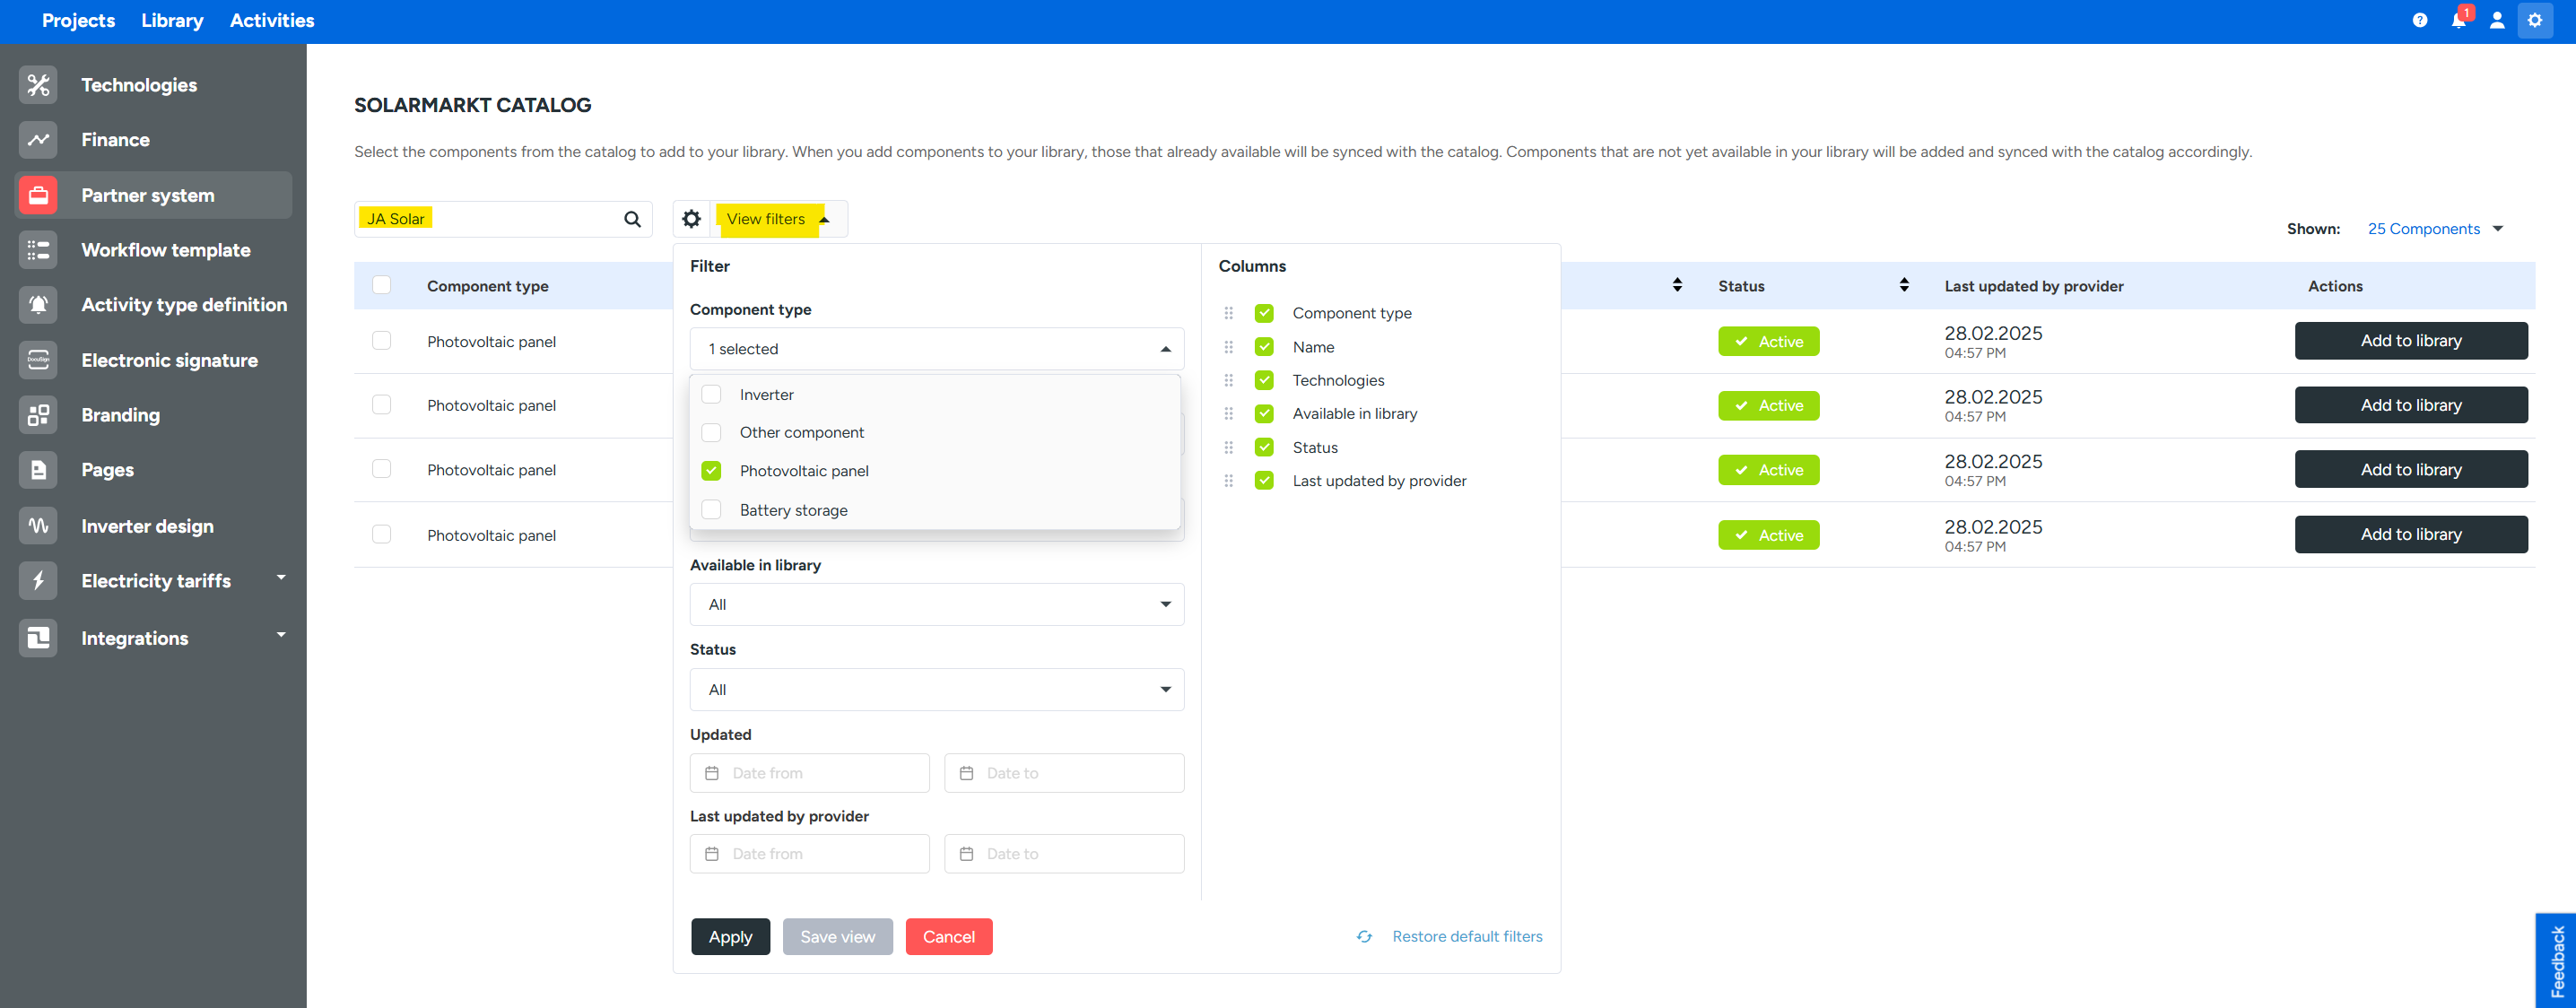The image size is (2576, 1008).
Task: Click the Updated Date from field
Action: 809,773
